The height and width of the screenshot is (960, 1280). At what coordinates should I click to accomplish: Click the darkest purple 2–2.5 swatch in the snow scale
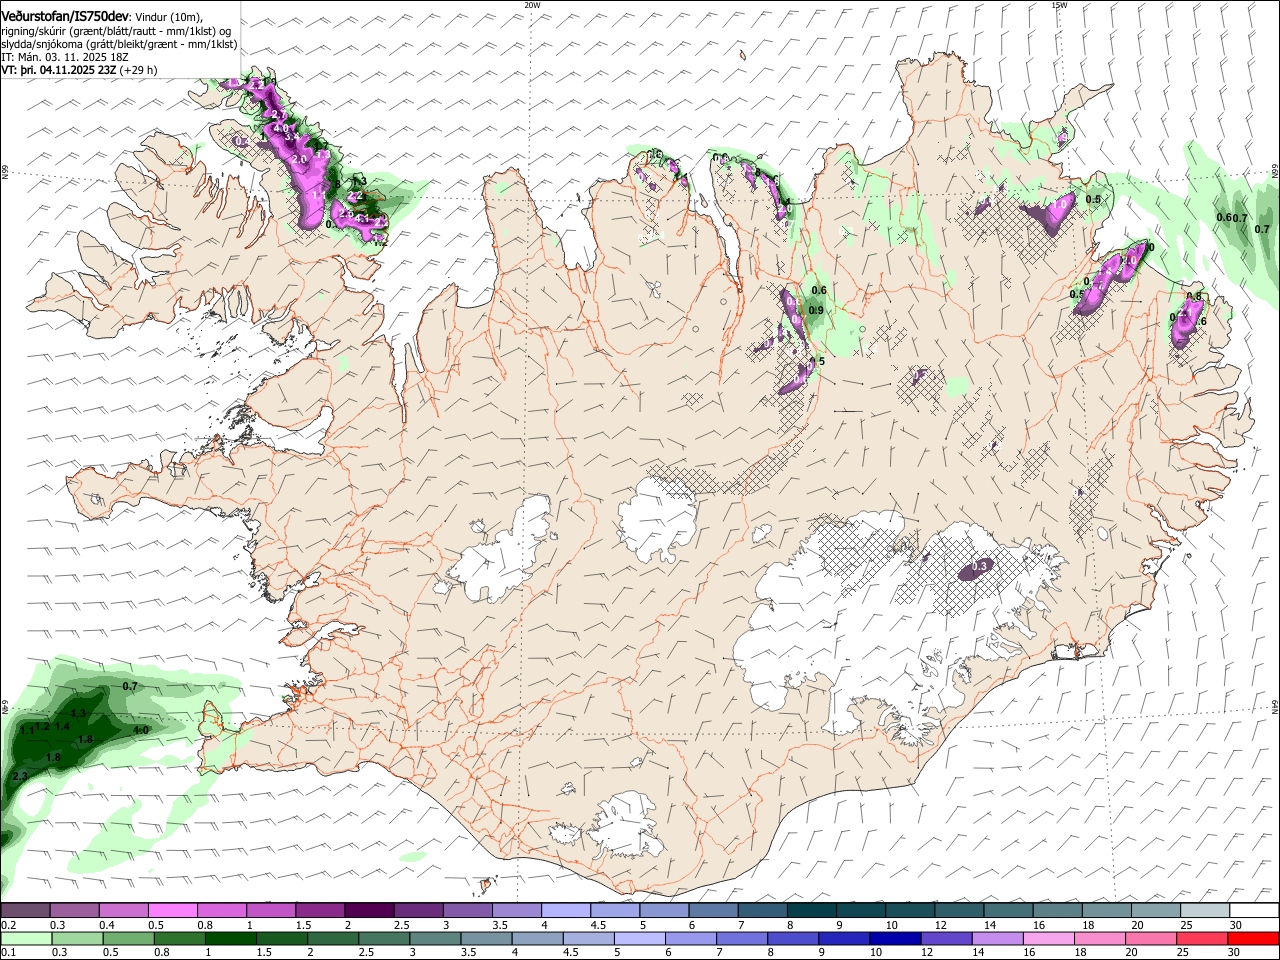click(369, 910)
